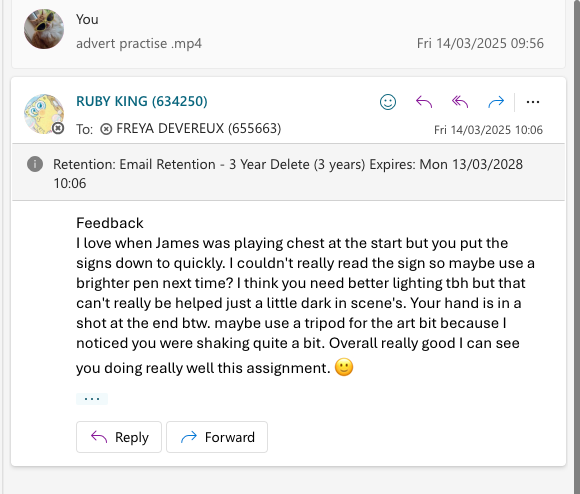The width and height of the screenshot is (580, 494).
Task: Click the reply all double-arrow icon
Action: pyautogui.click(x=460, y=102)
